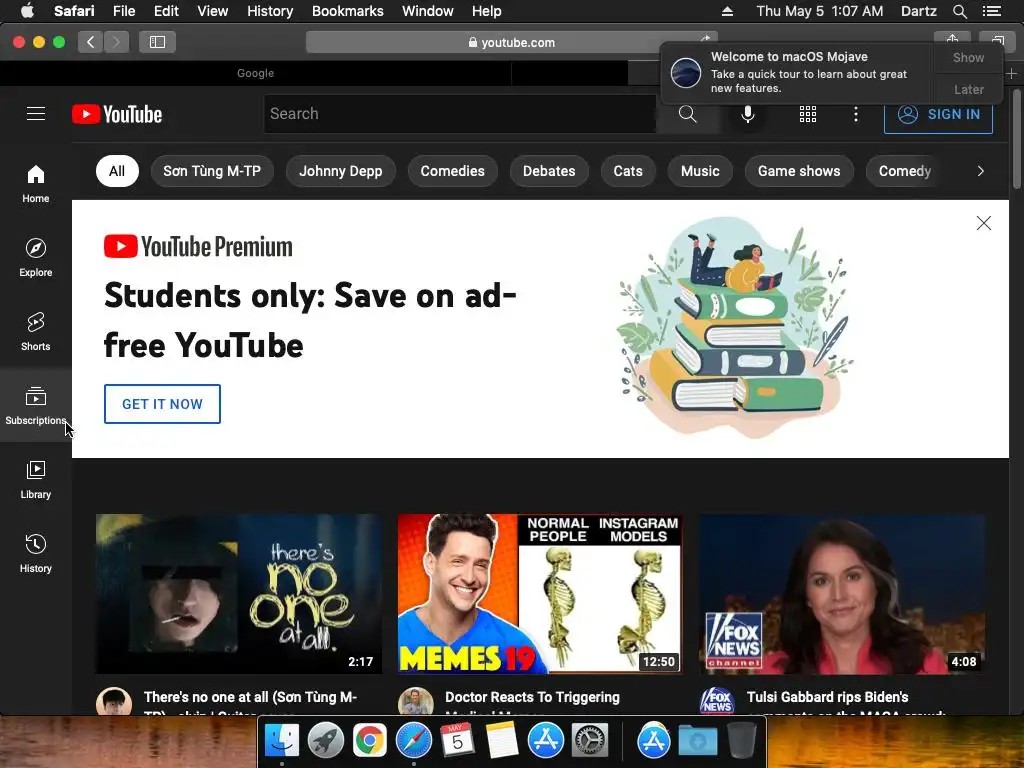Screen dimensions: 1024x768
Task: Toggle Safari's sidebar button
Action: [157, 42]
